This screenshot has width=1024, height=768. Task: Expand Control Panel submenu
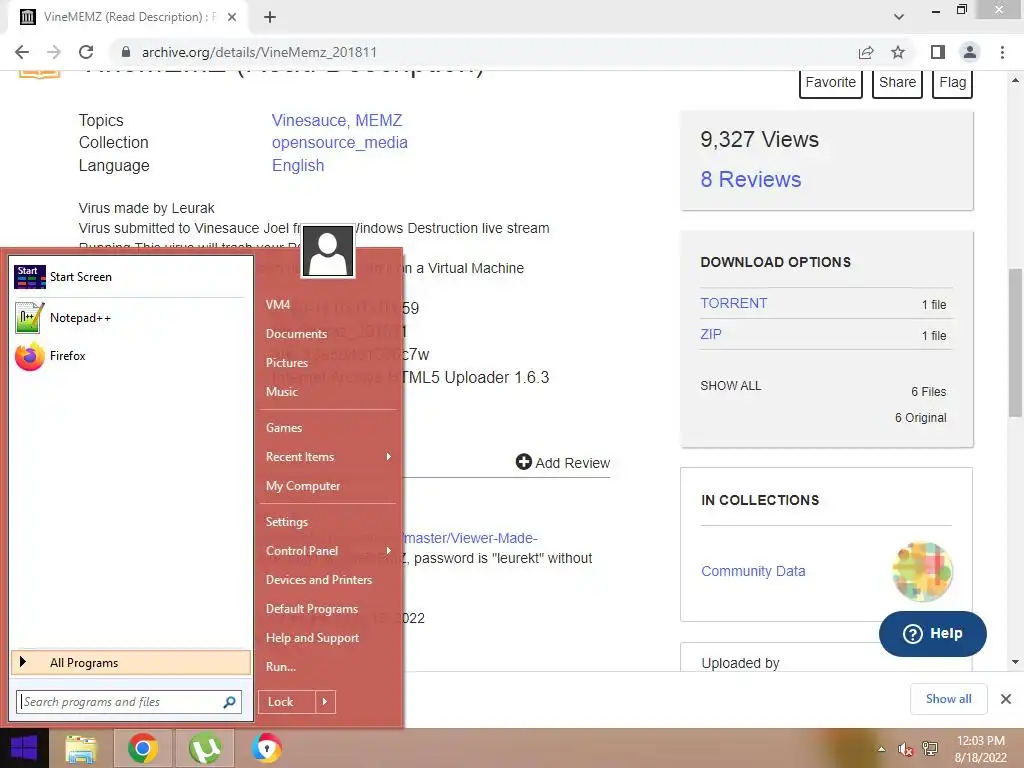pyautogui.click(x=328, y=551)
